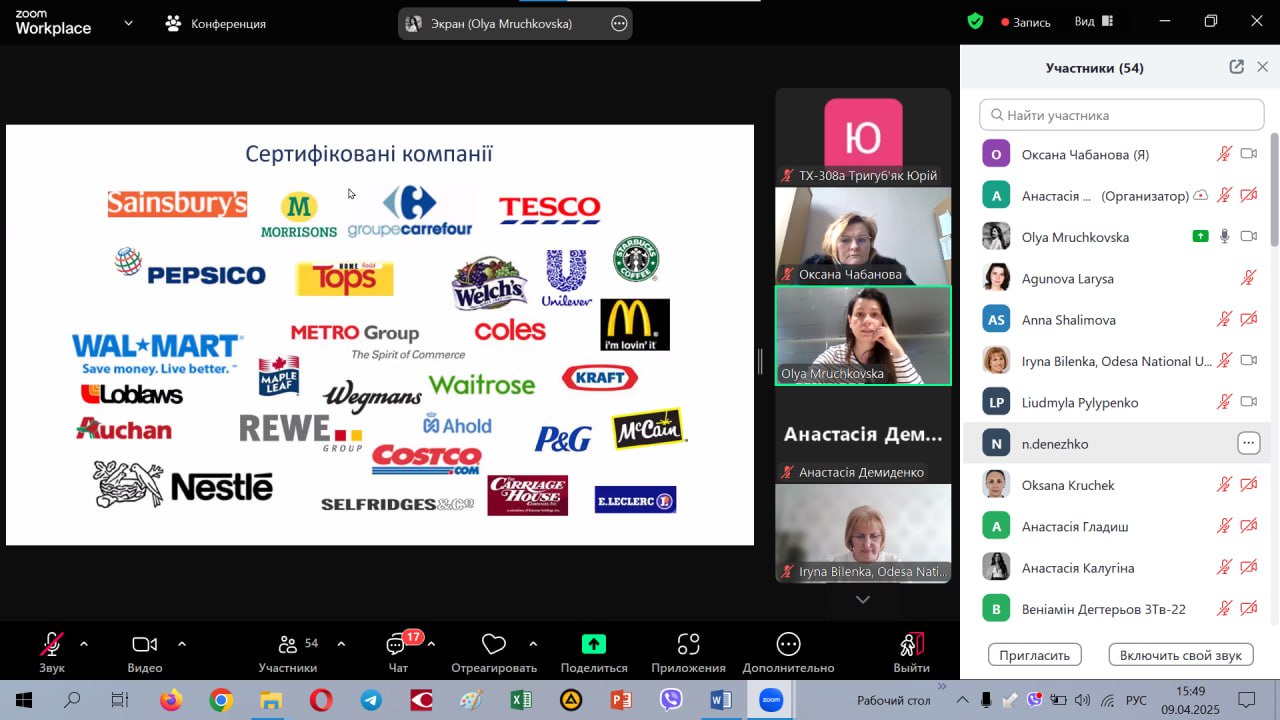Click Пригласить button

click(x=1035, y=655)
